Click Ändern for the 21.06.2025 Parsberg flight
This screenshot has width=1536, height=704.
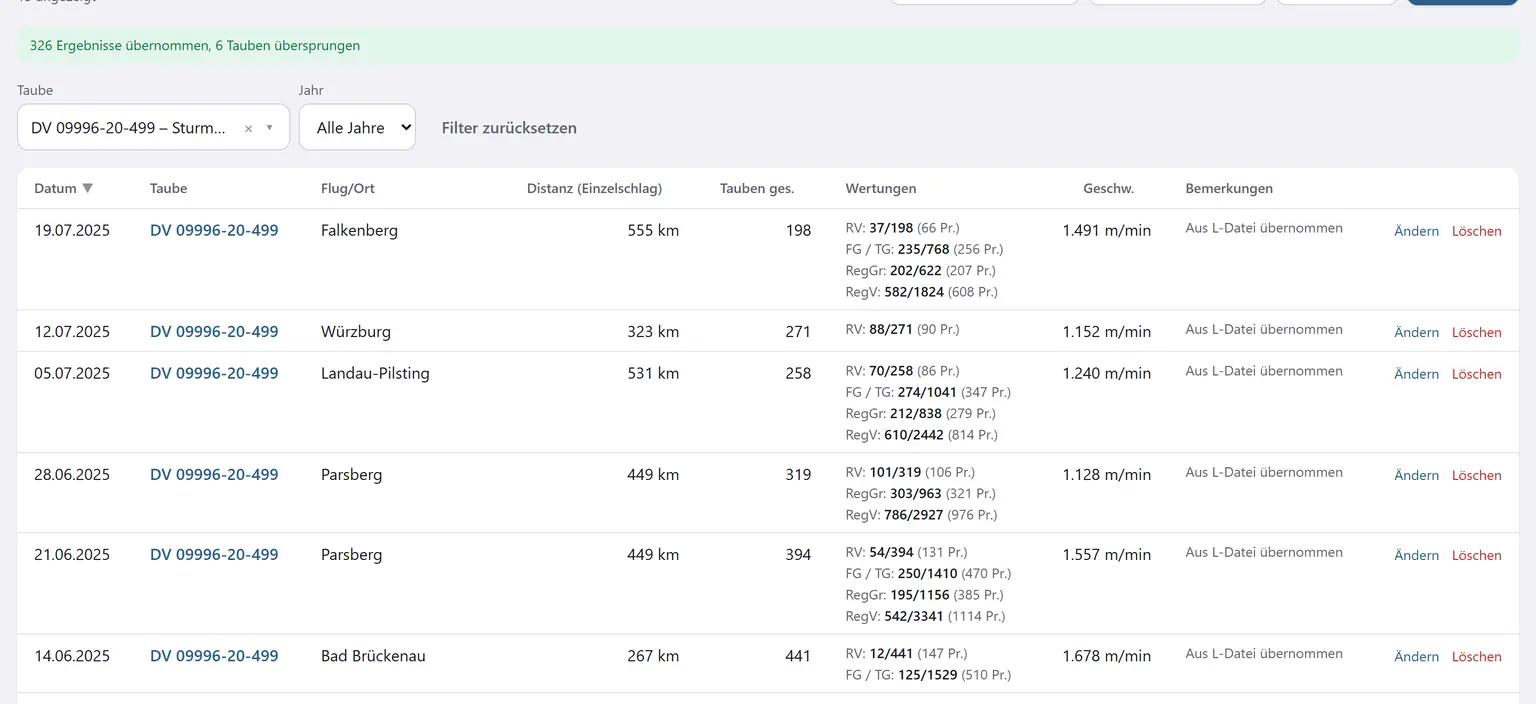(x=1417, y=555)
